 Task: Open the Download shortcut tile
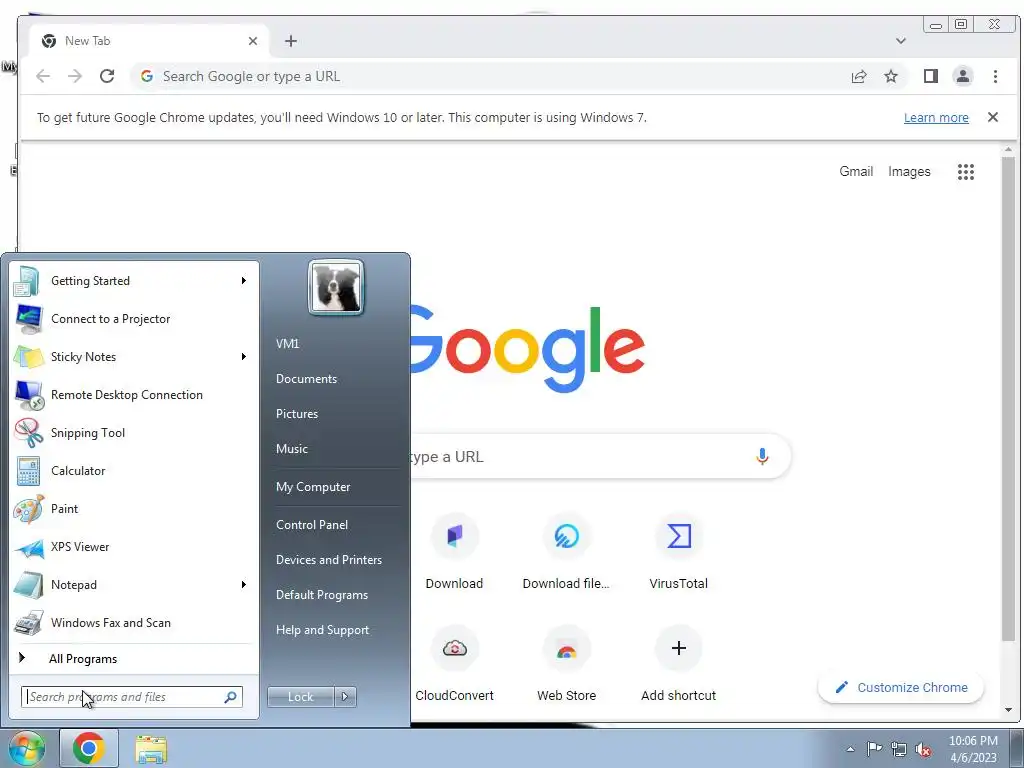click(455, 553)
